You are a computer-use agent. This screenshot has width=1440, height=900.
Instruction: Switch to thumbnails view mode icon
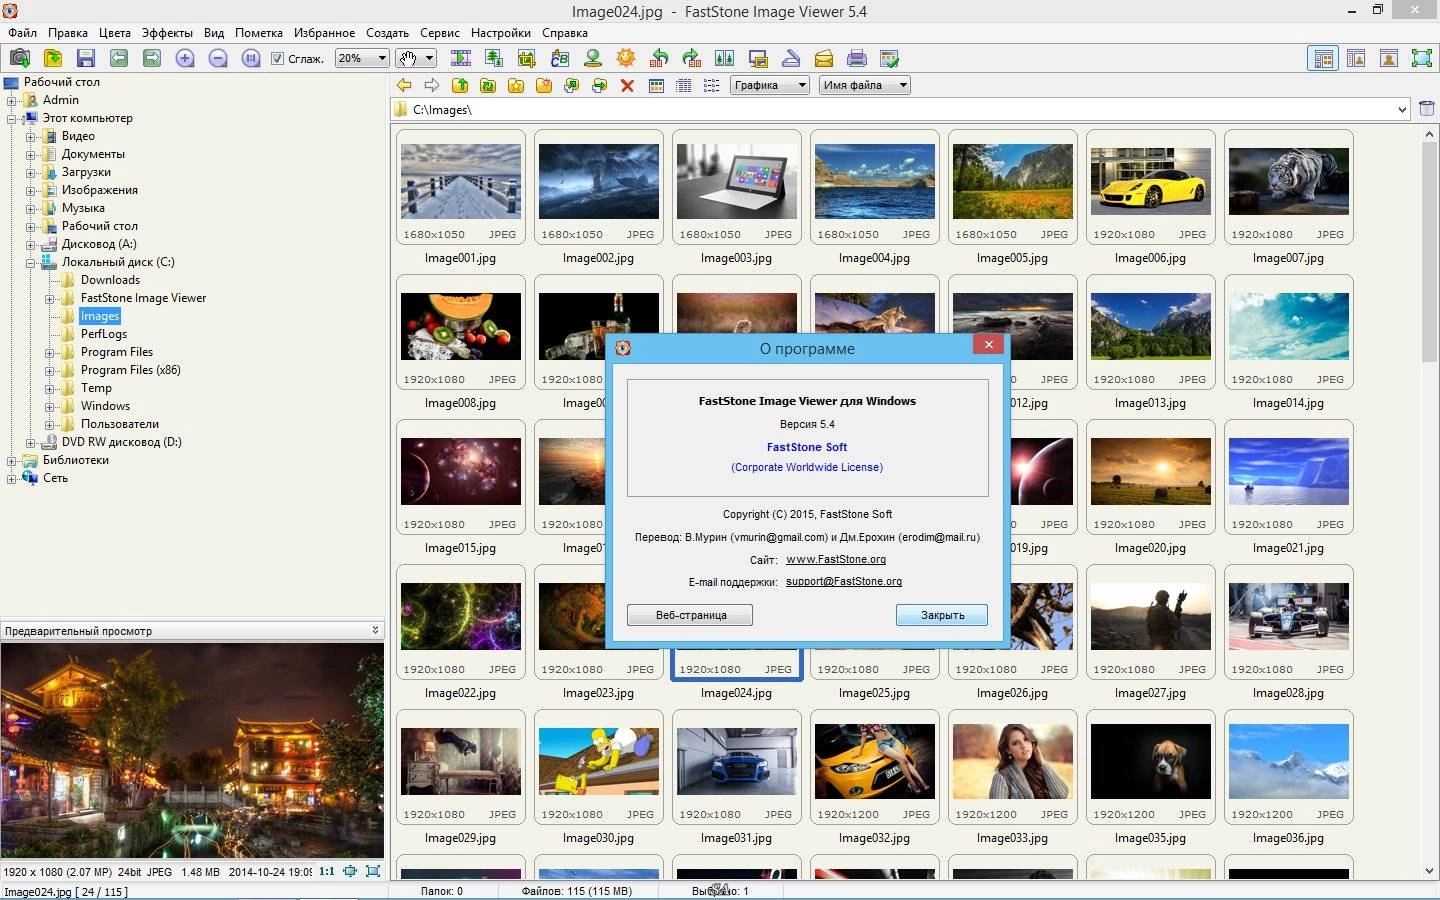pyautogui.click(x=656, y=85)
